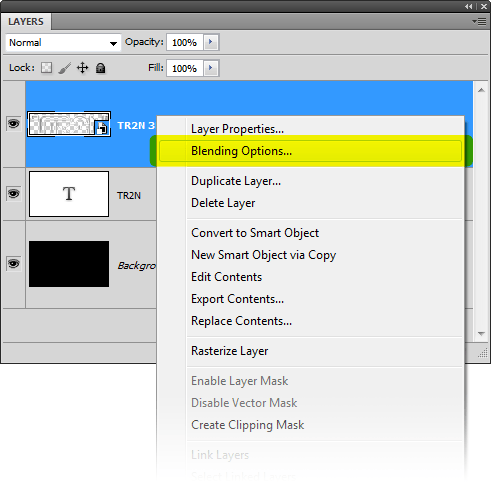Choose Convert to Smart Object
Screen dimensions: 491x497
(255, 233)
